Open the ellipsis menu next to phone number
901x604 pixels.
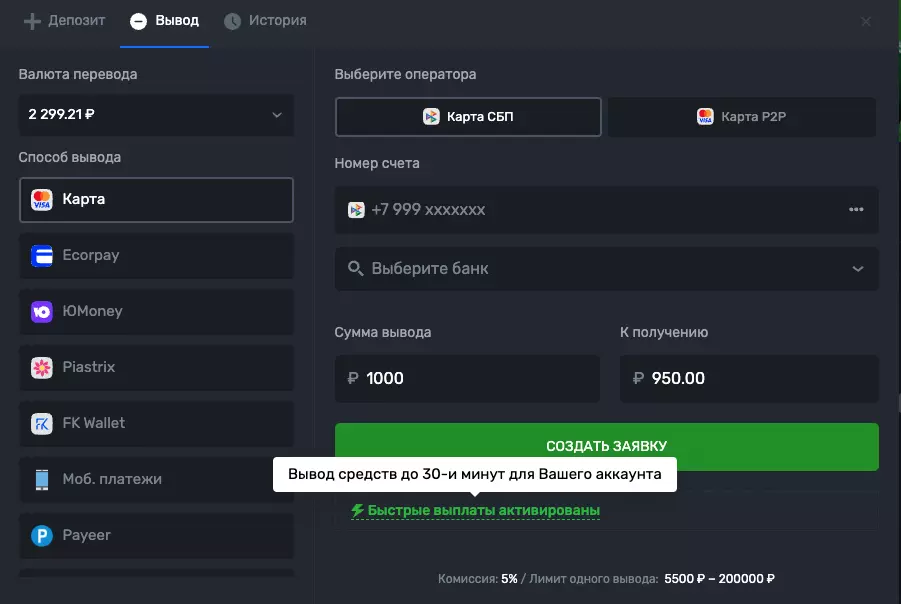tap(856, 210)
